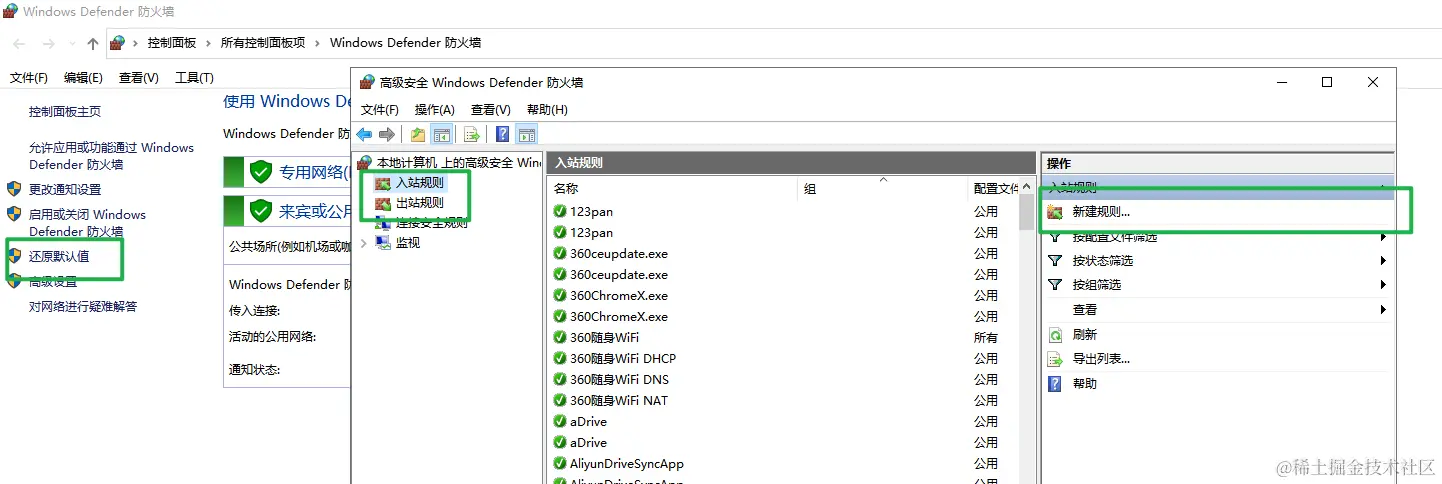Click the green shield icon beside 来宾或公用
Screen dimensions: 1442x484
click(x=261, y=210)
